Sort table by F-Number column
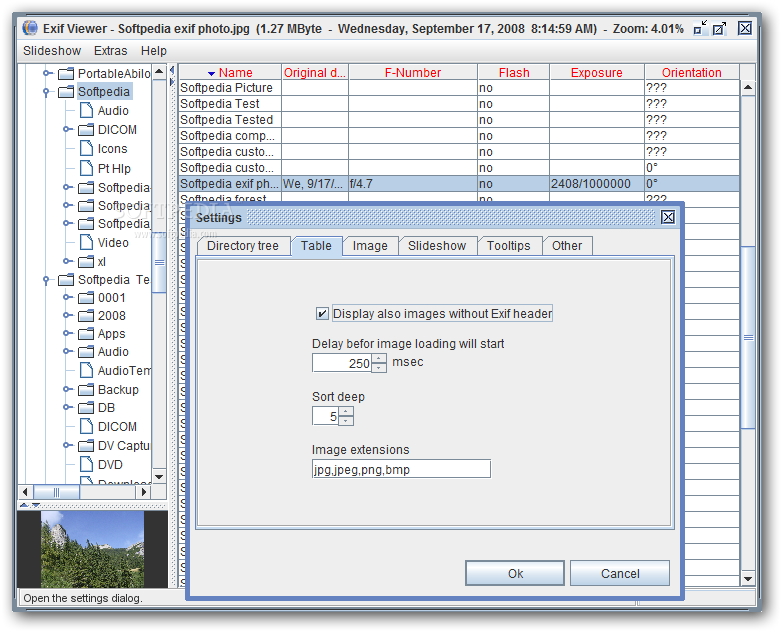The height and width of the screenshot is (632, 782). (x=413, y=73)
